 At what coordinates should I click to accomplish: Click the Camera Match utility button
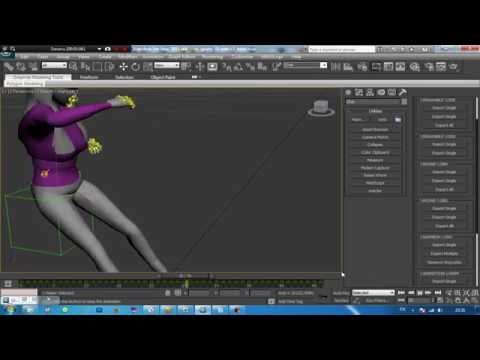[x=375, y=137]
